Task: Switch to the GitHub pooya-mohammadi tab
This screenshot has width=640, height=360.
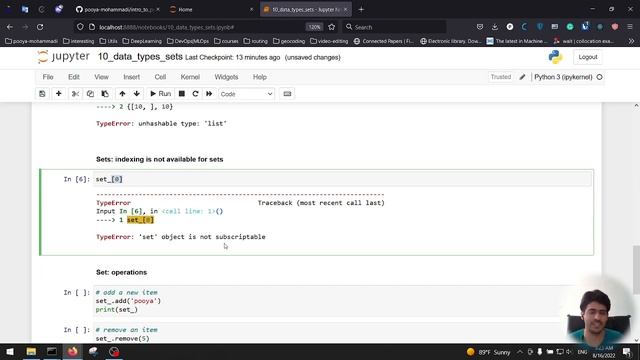Action: pyautogui.click(x=118, y=9)
